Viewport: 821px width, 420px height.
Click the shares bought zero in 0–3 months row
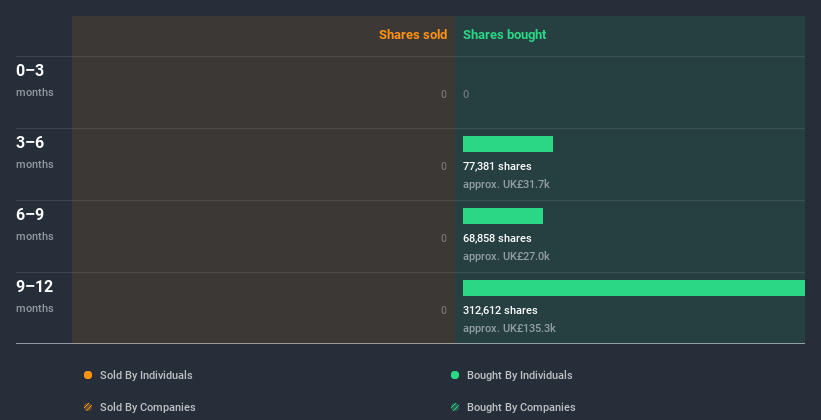pos(466,94)
